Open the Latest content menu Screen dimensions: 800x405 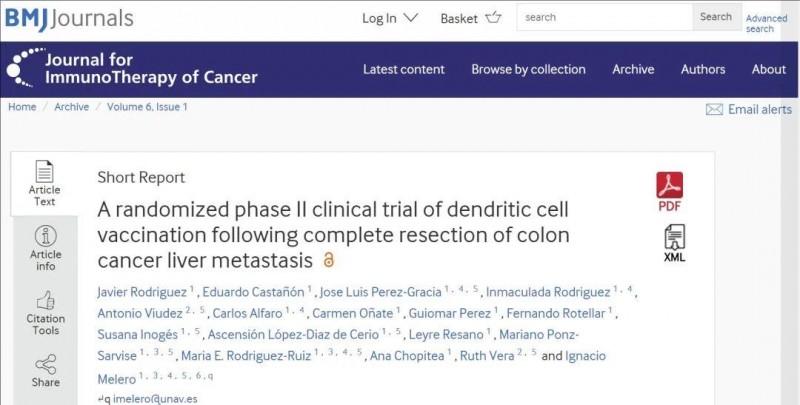point(404,69)
